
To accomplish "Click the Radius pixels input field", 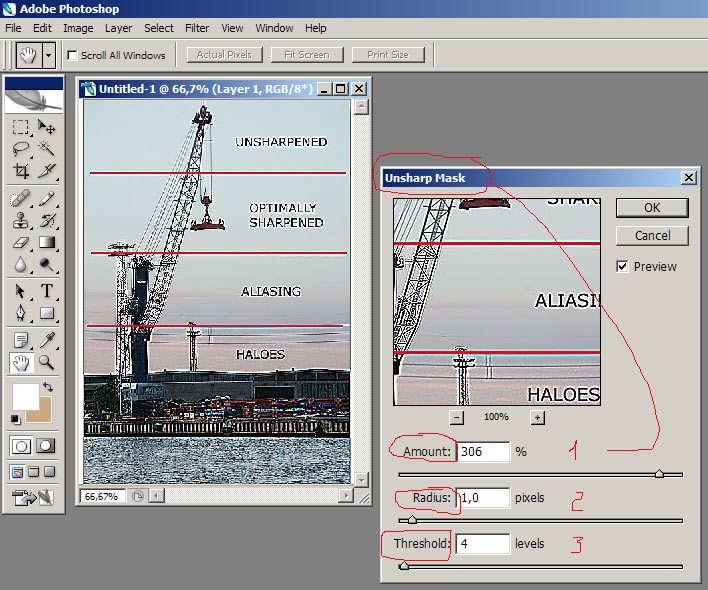I will click(483, 498).
